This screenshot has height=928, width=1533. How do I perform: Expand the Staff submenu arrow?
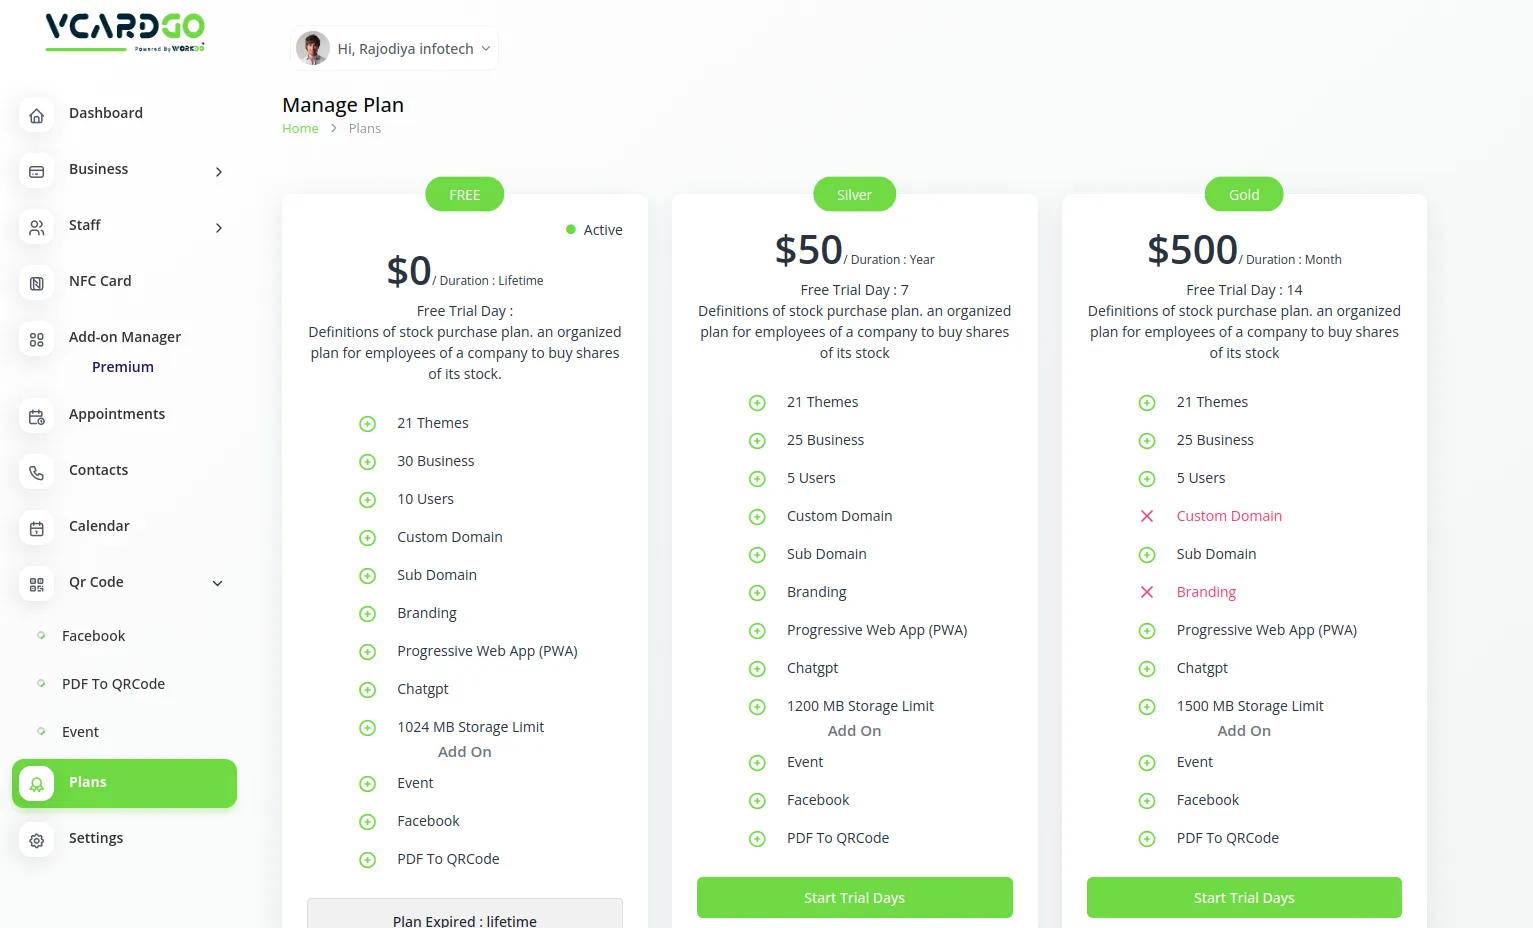(219, 228)
